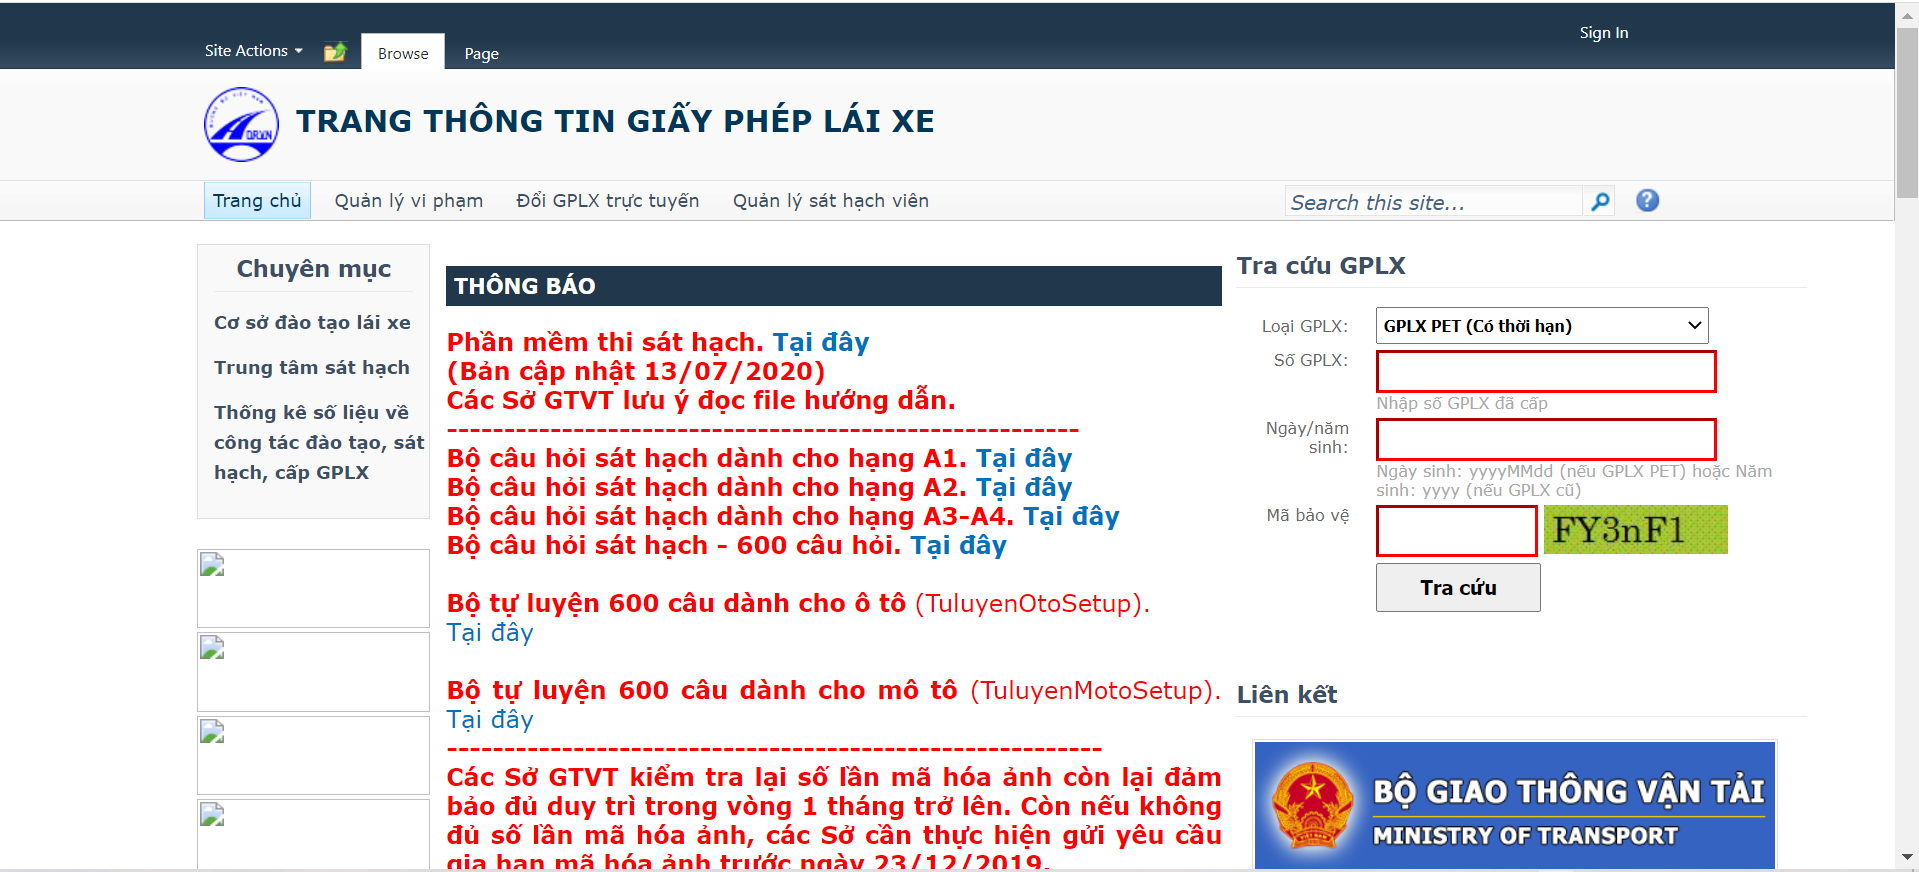
Task: Click the Liên kết heading
Action: [1287, 695]
